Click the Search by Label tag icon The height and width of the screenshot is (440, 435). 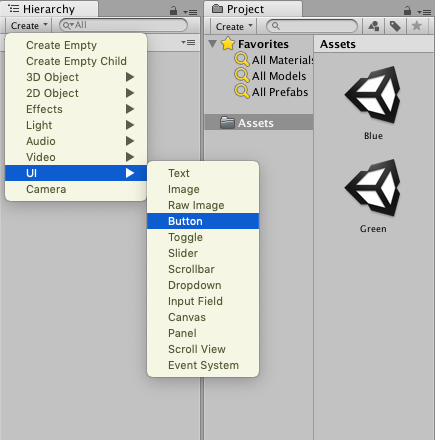[395, 26]
